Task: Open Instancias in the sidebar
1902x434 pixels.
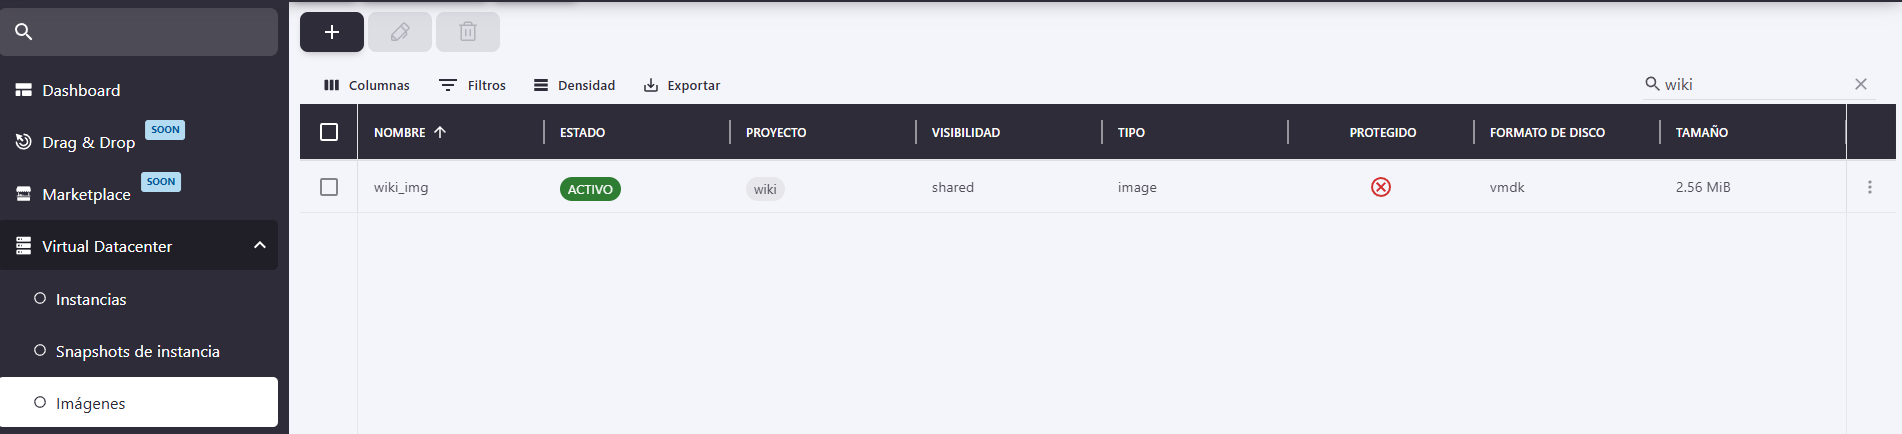Action: click(91, 299)
